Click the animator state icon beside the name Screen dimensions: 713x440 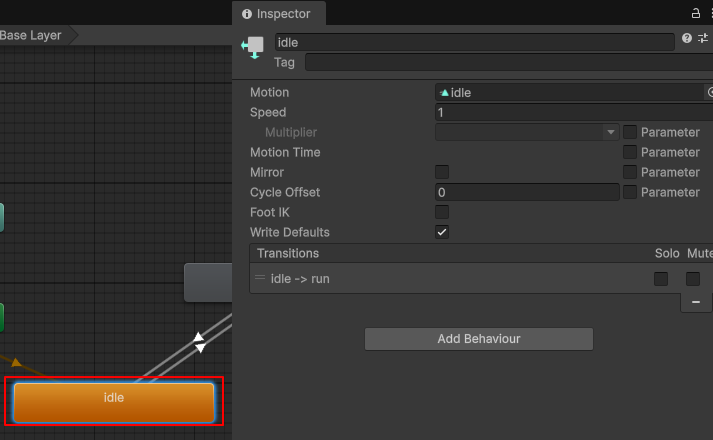tap(253, 48)
